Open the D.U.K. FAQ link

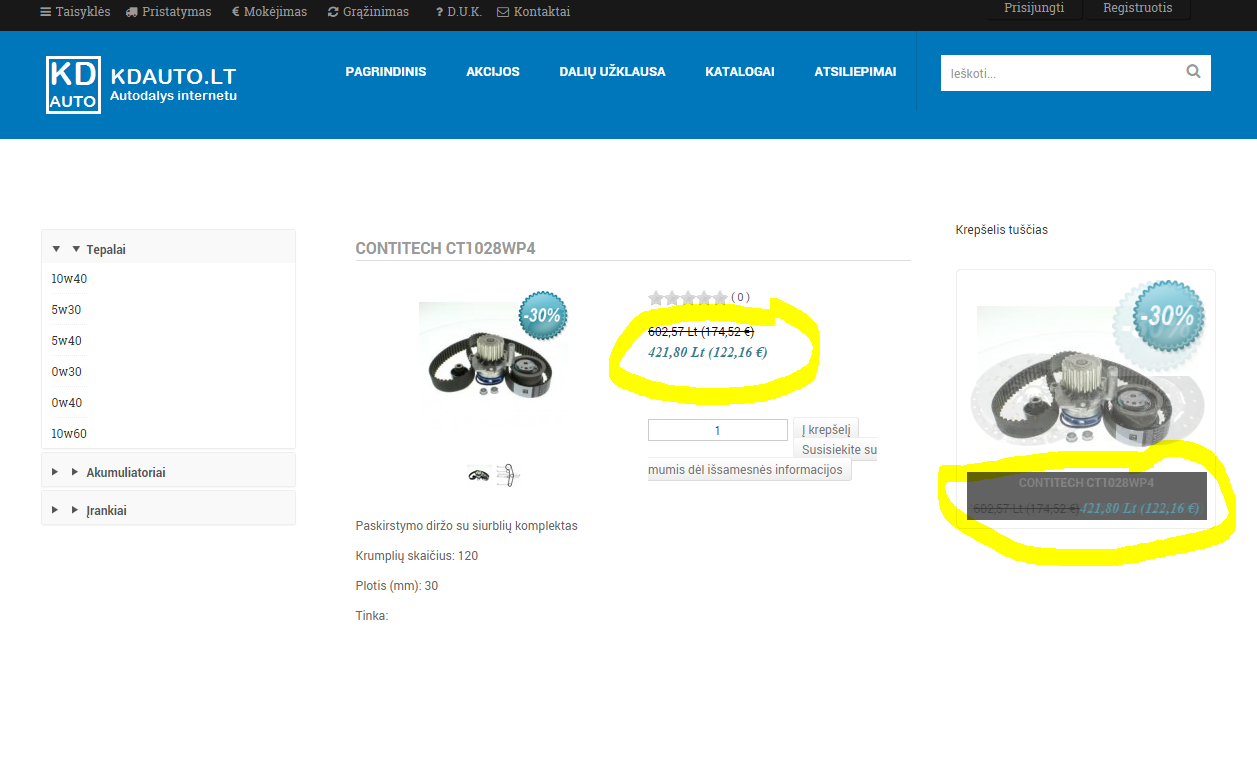[x=459, y=12]
